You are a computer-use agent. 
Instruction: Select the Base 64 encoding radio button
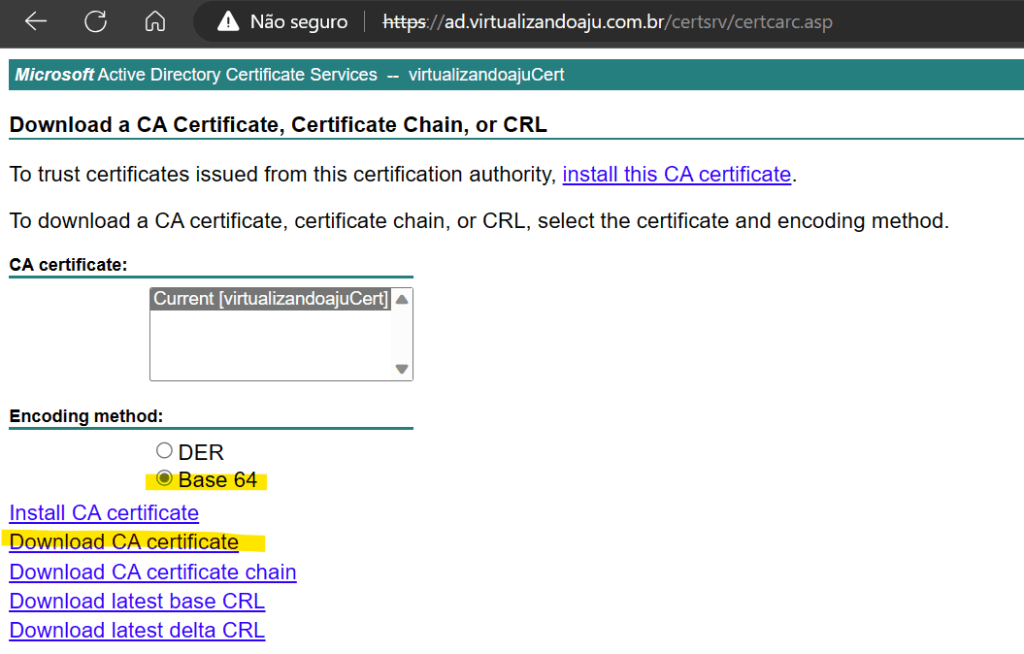click(x=165, y=479)
